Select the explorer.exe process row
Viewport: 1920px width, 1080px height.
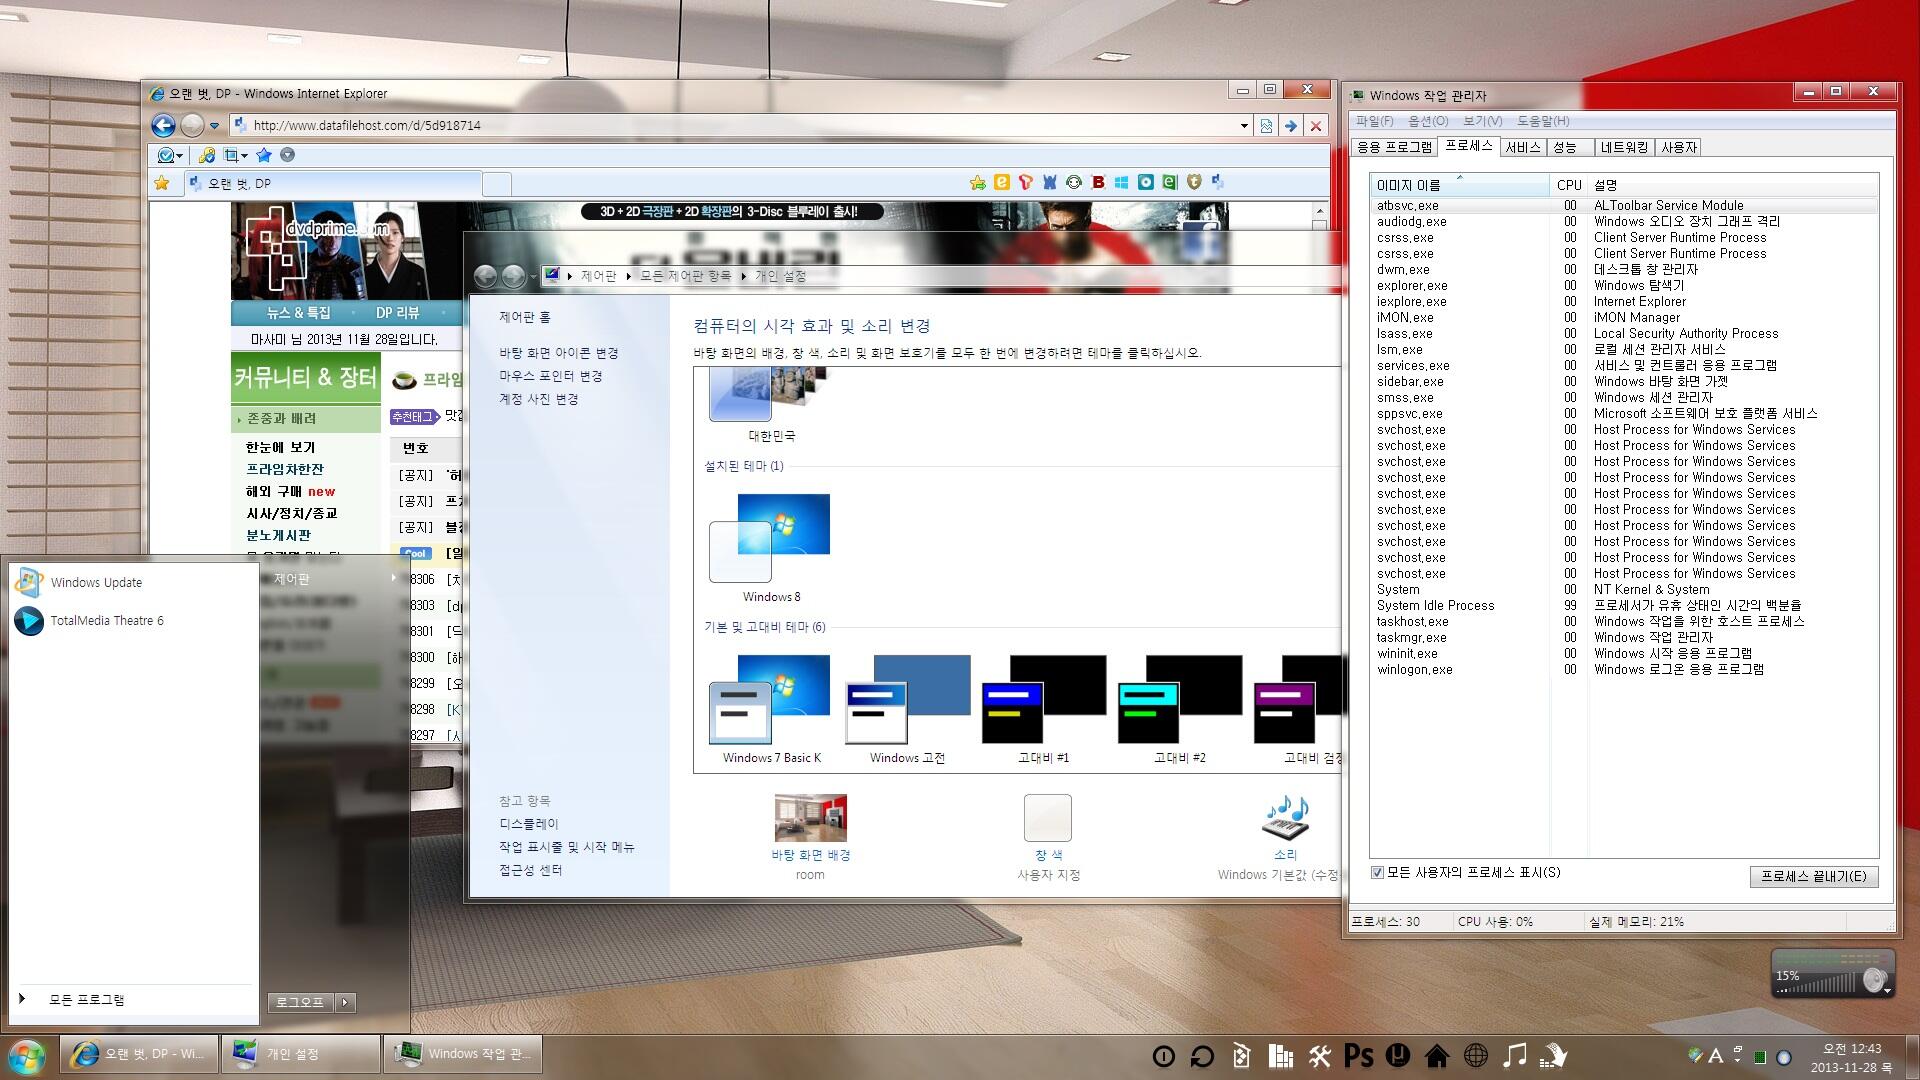pos(1412,286)
